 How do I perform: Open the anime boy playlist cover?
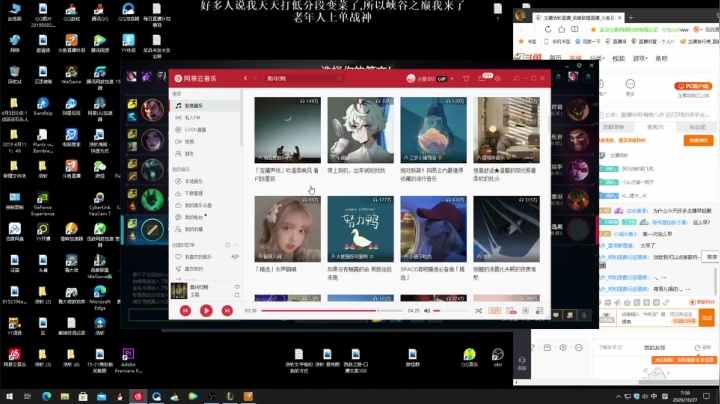click(360, 130)
